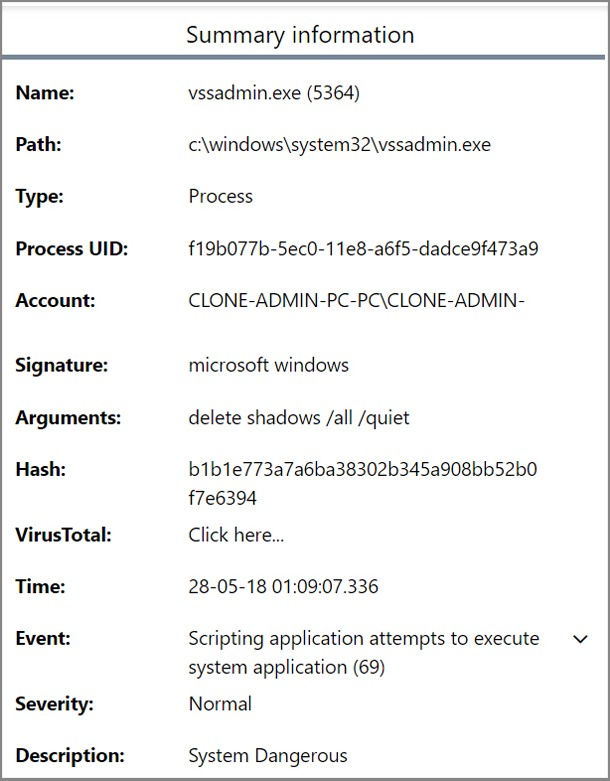This screenshot has width=610, height=781.
Task: Click the time value 28-05-18 01:09:07.336
Action: pos(283,587)
